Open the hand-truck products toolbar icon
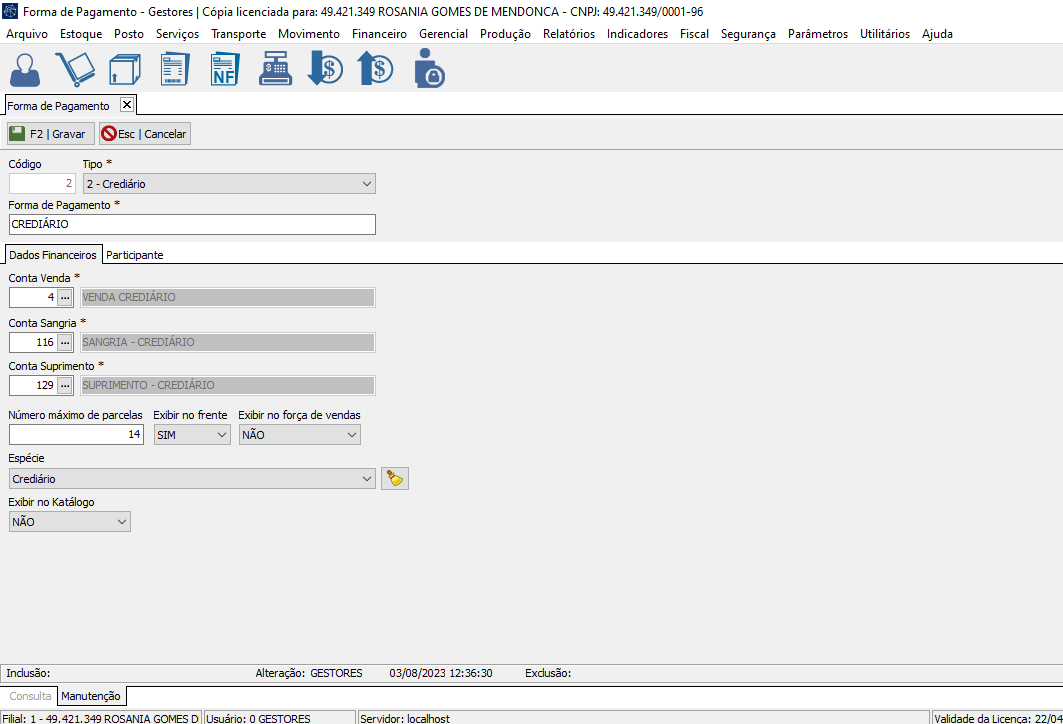The image size is (1063, 724). click(x=75, y=69)
